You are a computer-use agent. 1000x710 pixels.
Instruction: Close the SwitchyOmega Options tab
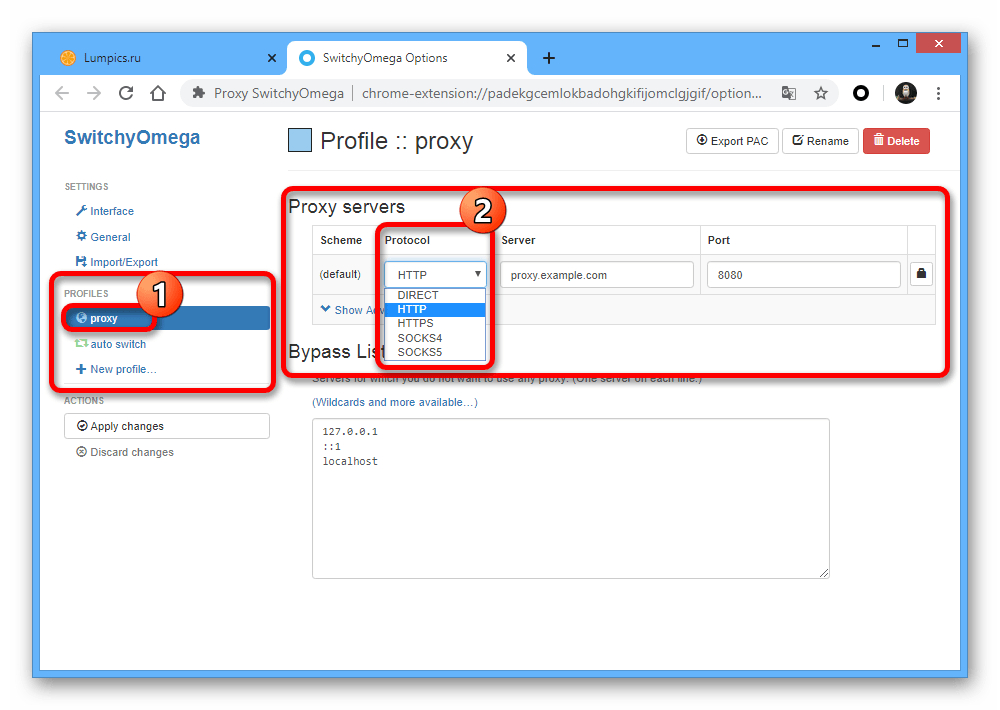(511, 58)
